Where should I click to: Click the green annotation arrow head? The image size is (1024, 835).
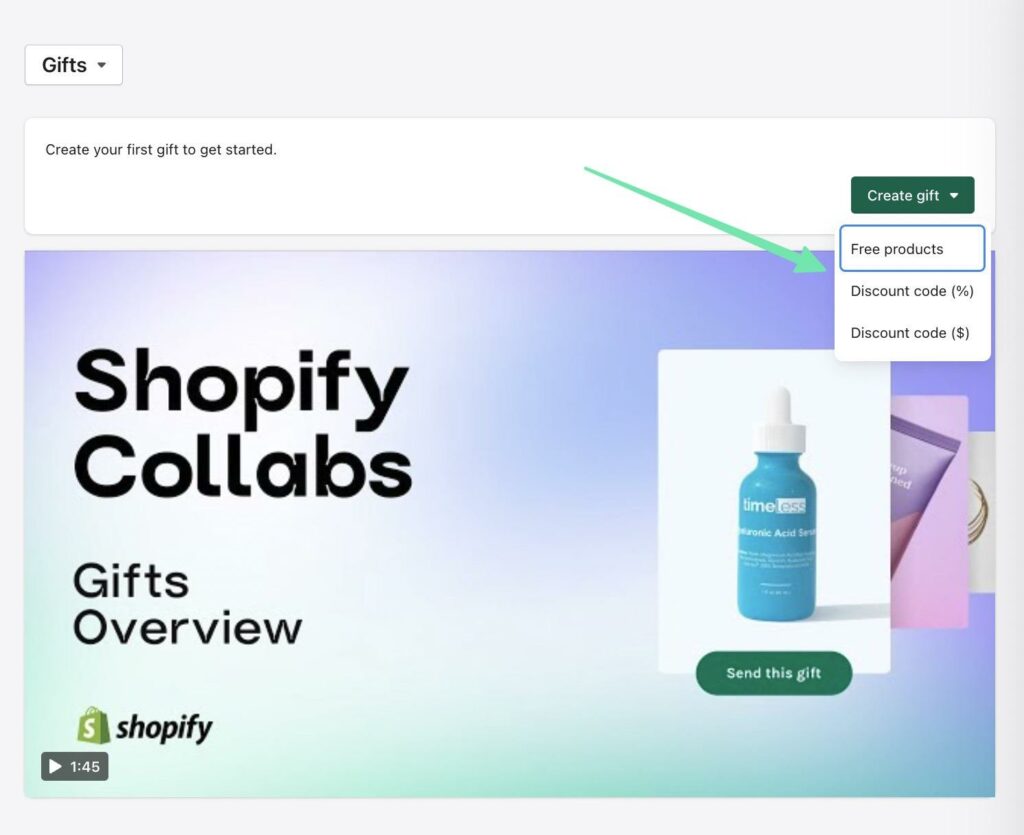[x=814, y=261]
